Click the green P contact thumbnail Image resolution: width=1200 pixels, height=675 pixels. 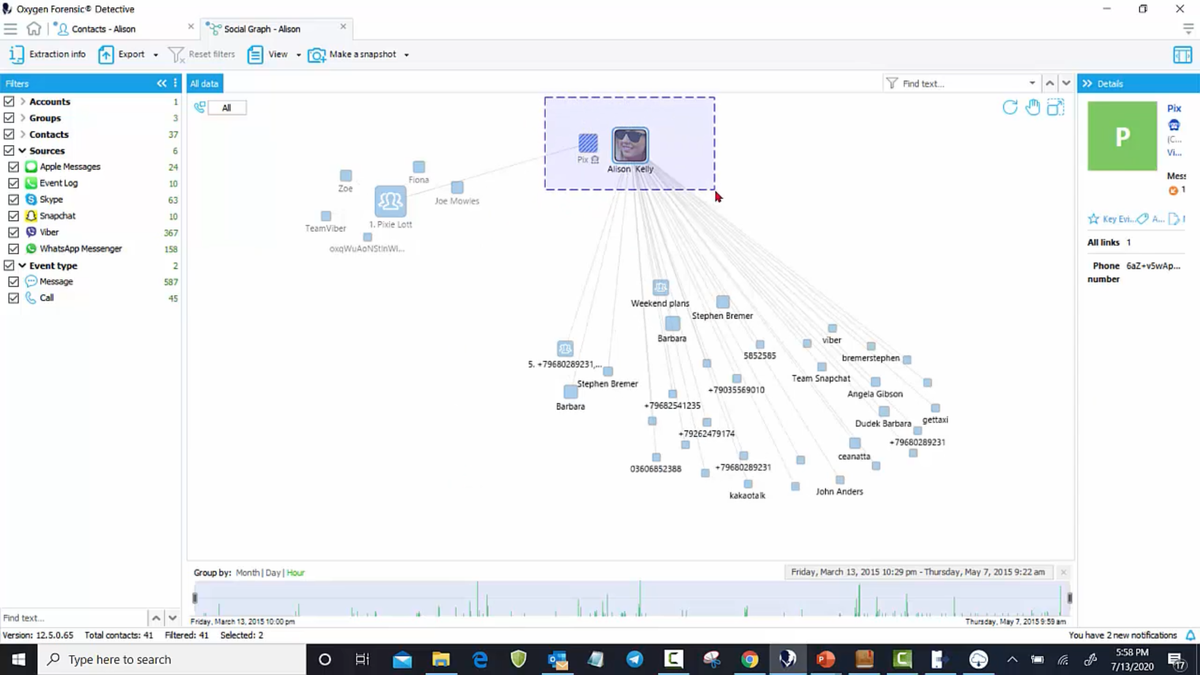1122,136
